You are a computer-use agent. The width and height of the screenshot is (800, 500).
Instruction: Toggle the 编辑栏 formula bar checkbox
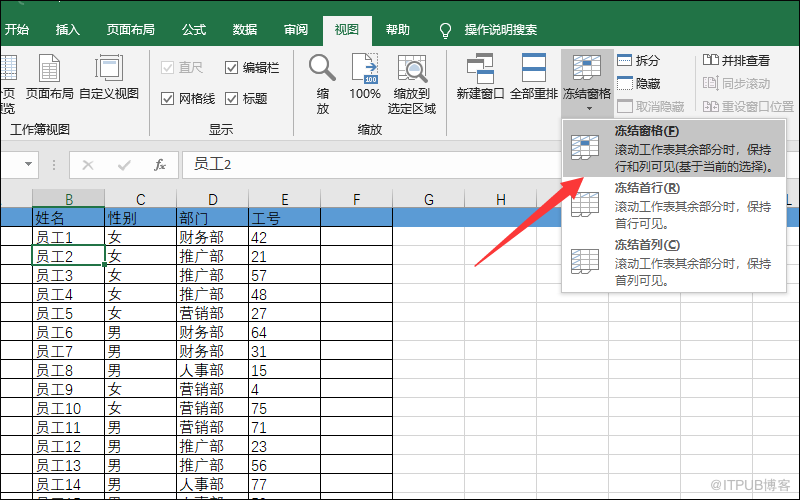point(232,68)
